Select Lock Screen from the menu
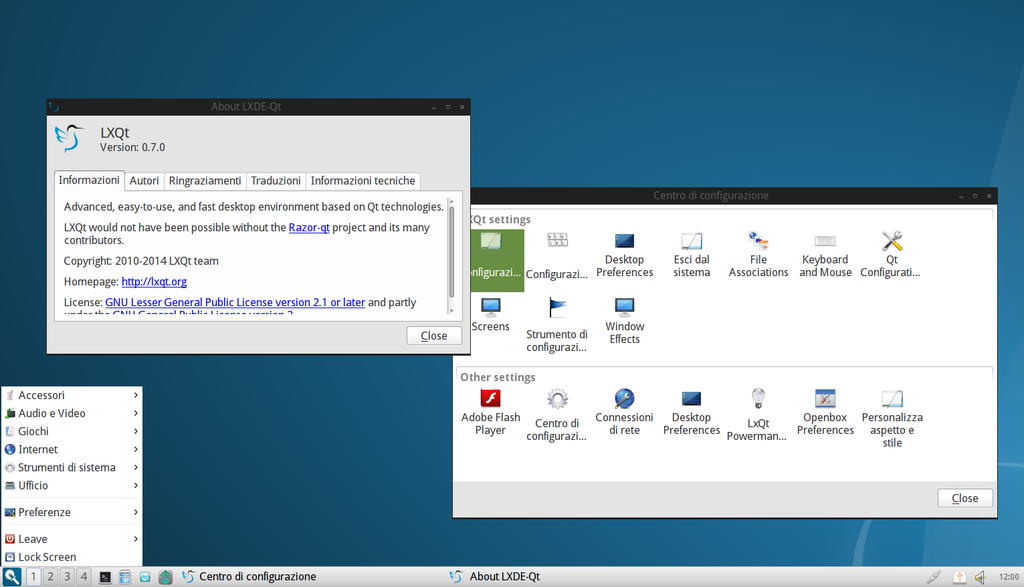Viewport: 1024px width, 587px height. point(47,557)
